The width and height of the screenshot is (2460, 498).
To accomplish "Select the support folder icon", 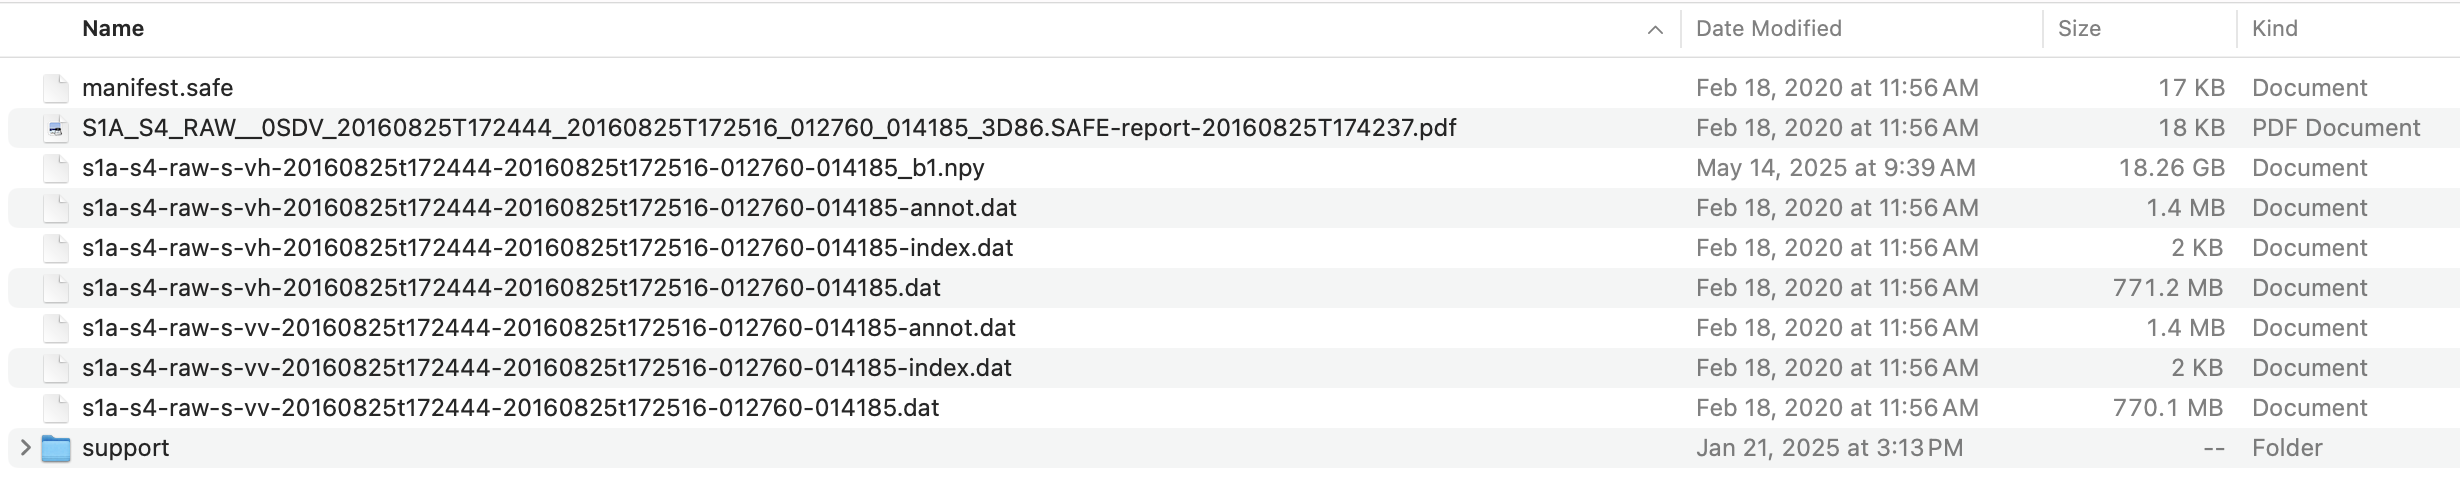I will click(x=56, y=449).
